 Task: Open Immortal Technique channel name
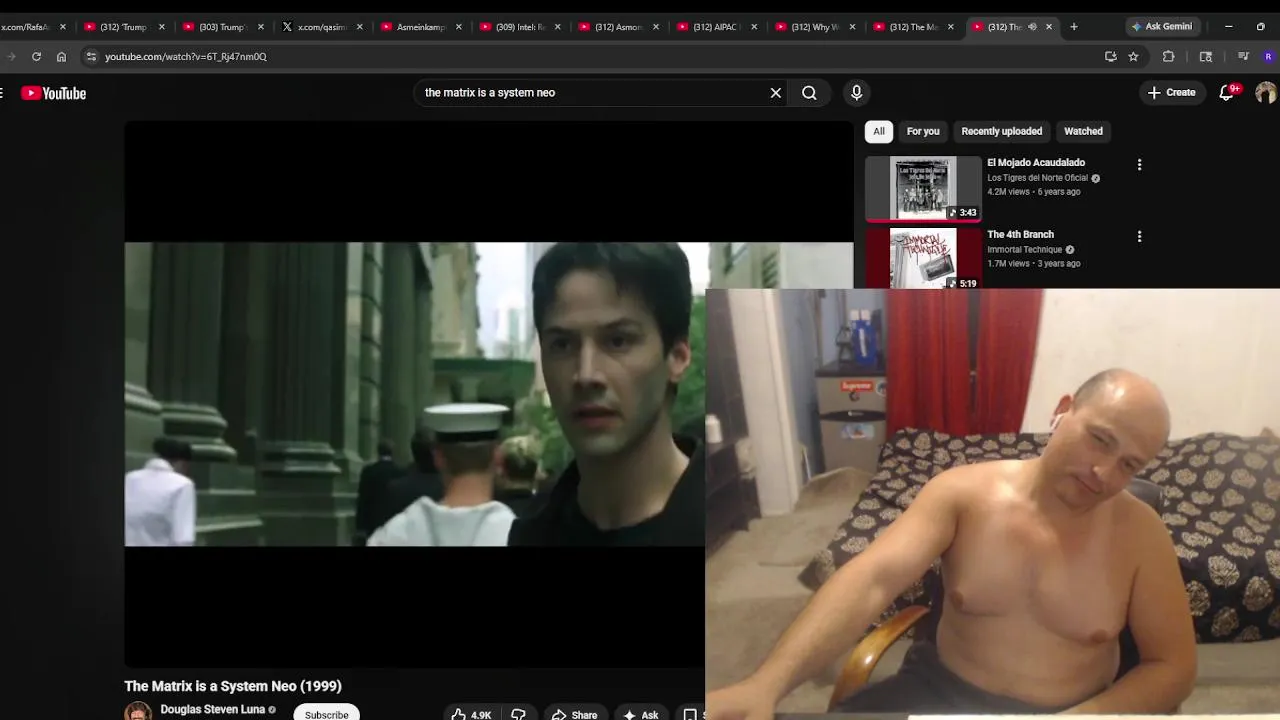pos(1025,250)
